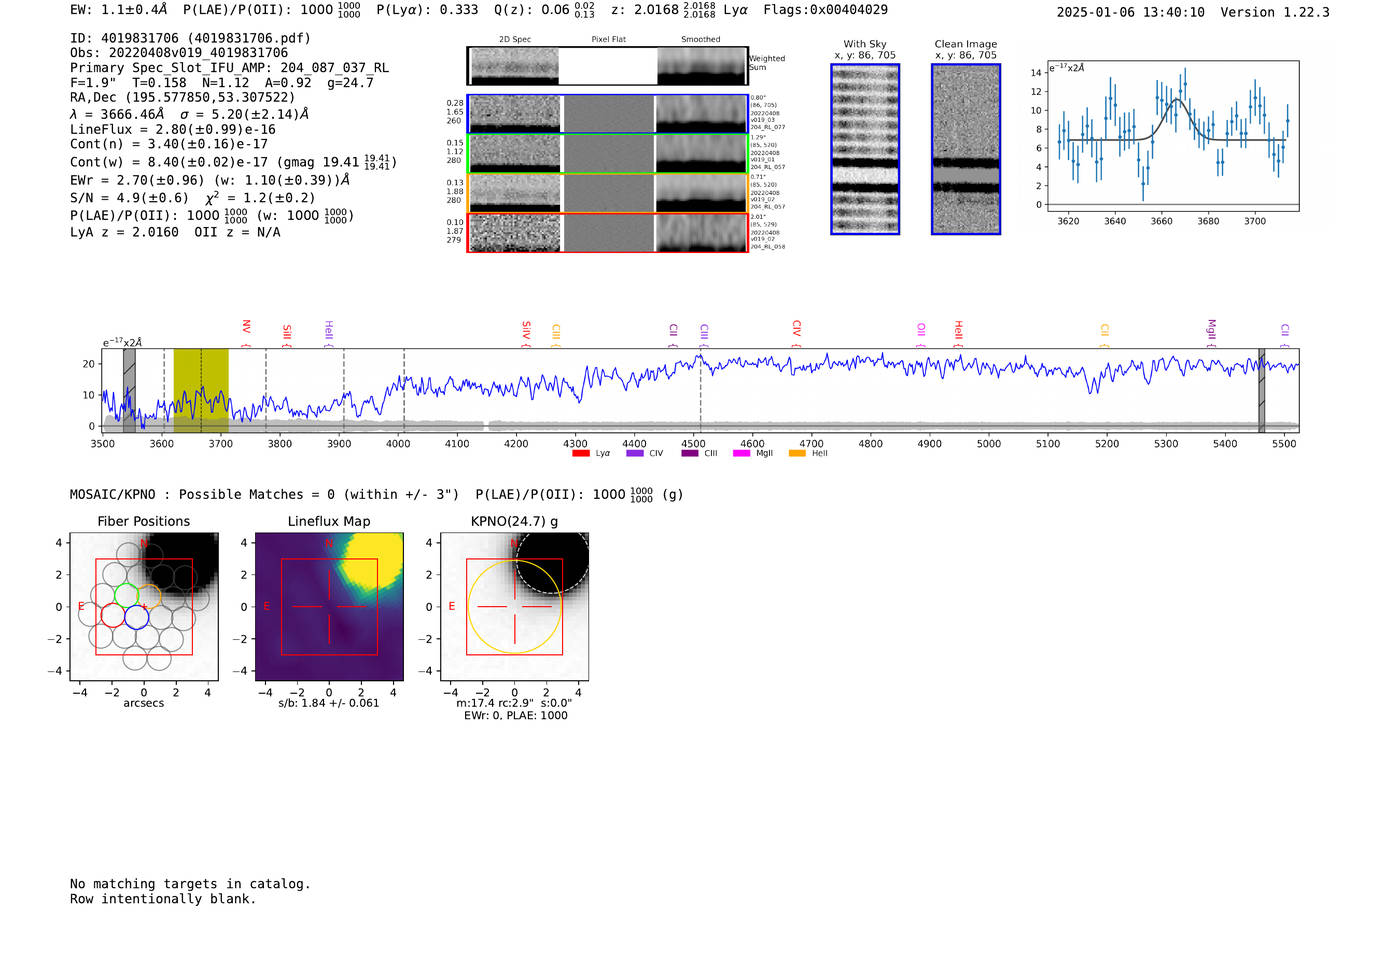Open the Fiber Positions panel image

pyautogui.click(x=144, y=607)
